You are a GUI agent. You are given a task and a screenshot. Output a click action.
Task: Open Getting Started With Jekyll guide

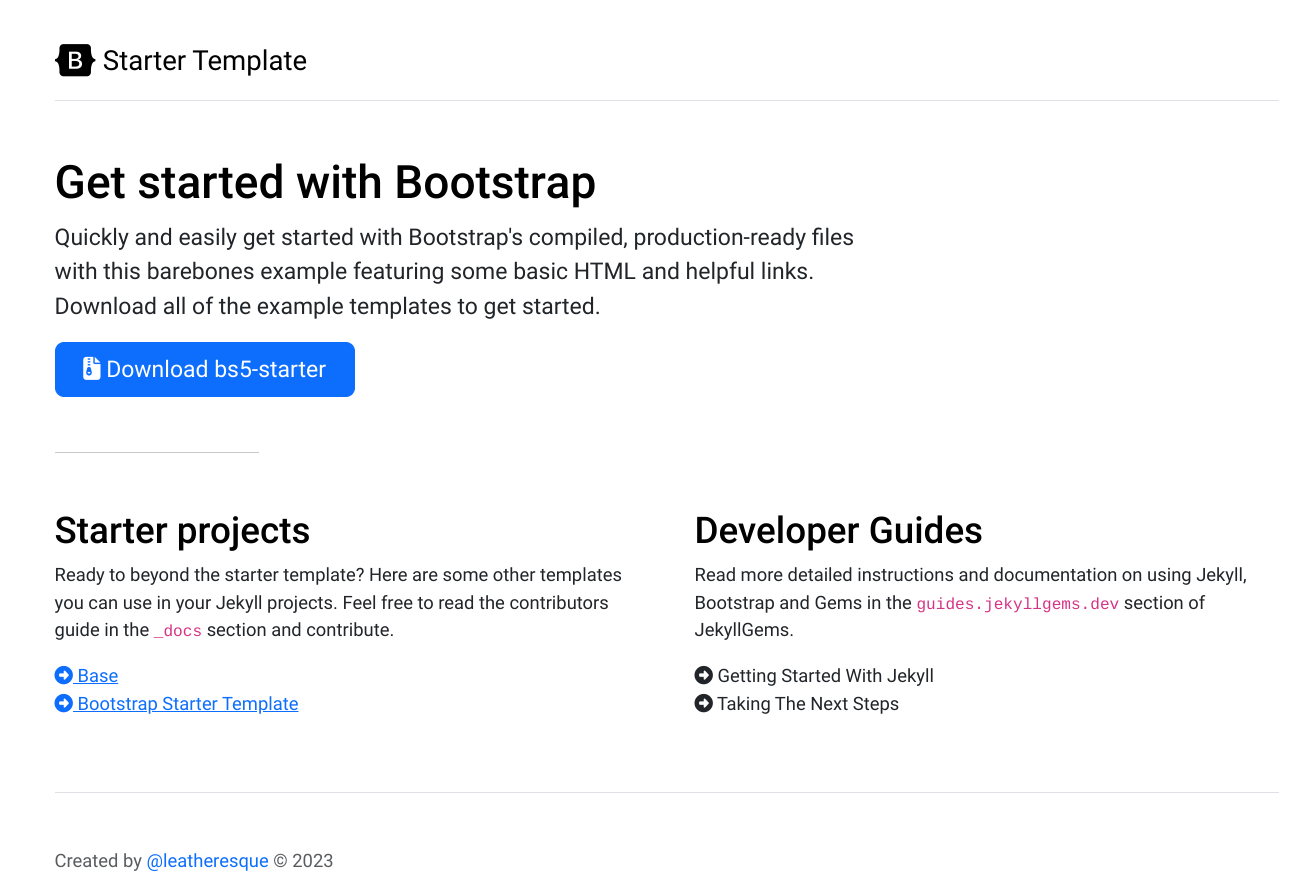coord(825,676)
